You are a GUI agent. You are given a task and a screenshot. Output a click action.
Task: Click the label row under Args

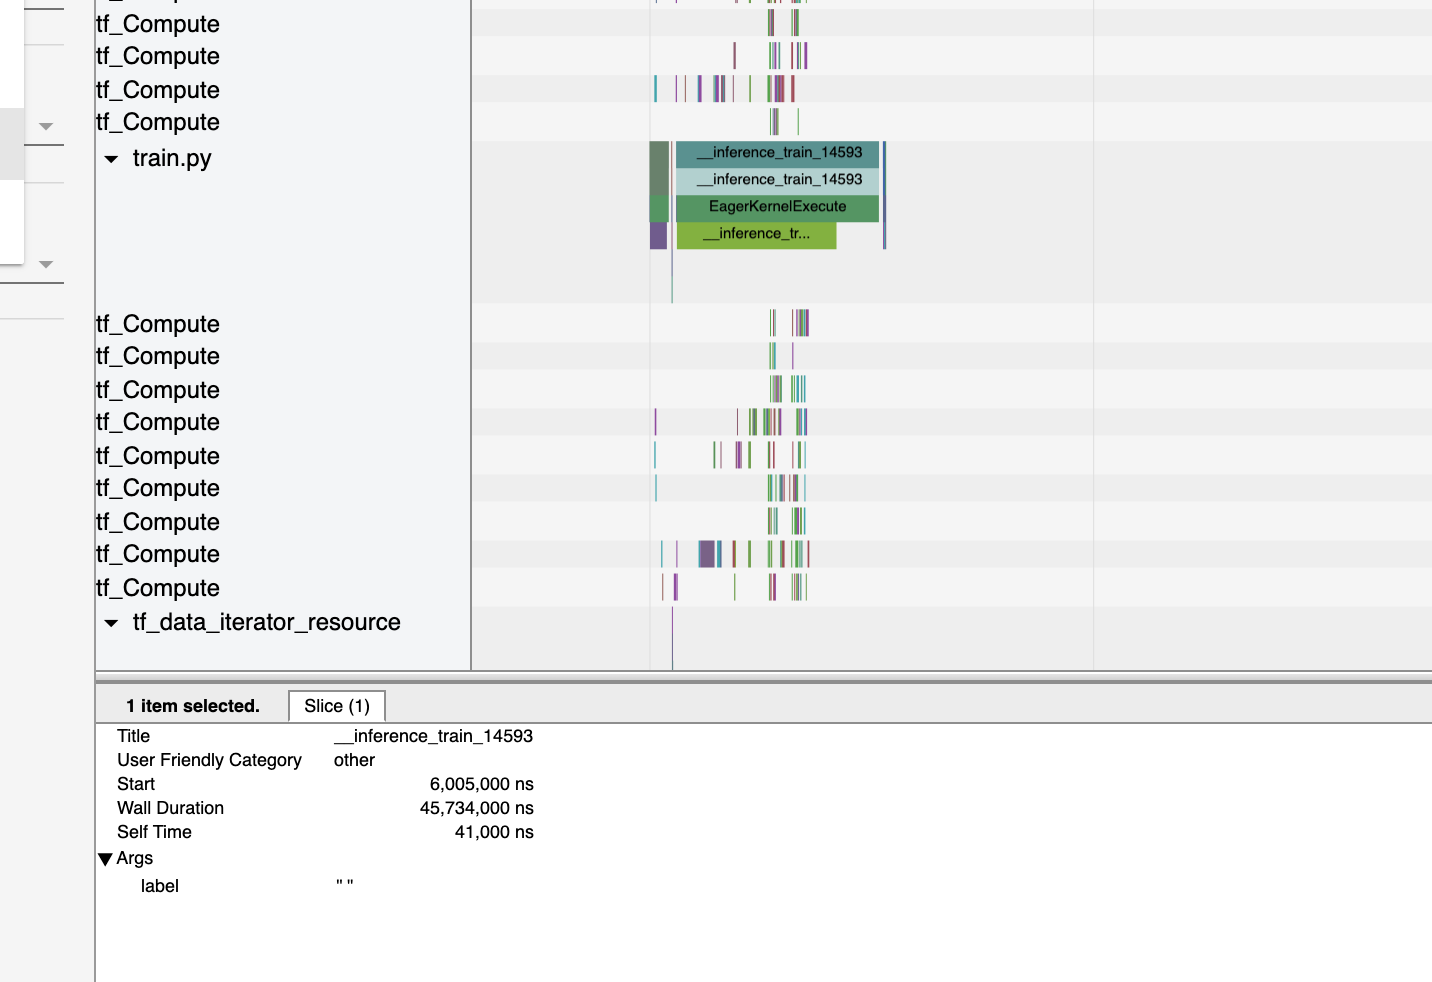click(x=160, y=886)
